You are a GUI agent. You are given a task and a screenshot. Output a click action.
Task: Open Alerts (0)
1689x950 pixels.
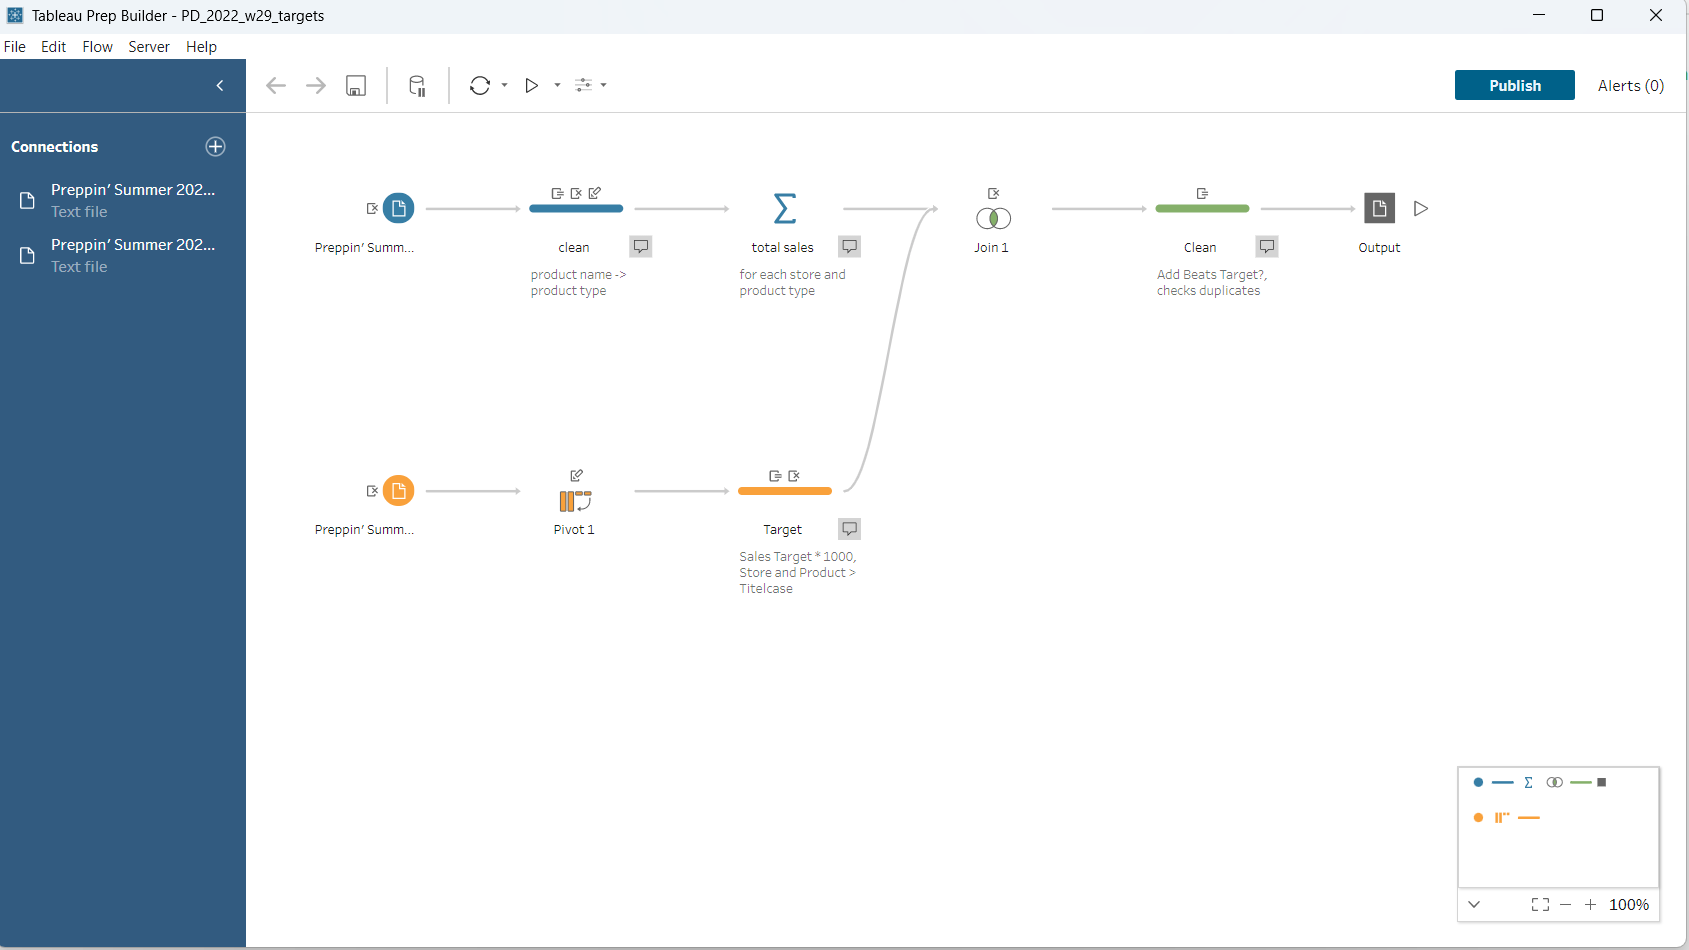1631,86
